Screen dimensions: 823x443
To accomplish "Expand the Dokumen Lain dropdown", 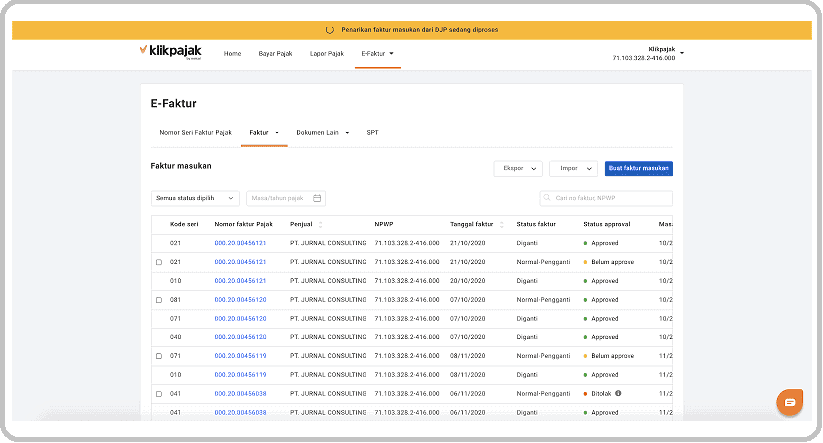I will coord(347,133).
